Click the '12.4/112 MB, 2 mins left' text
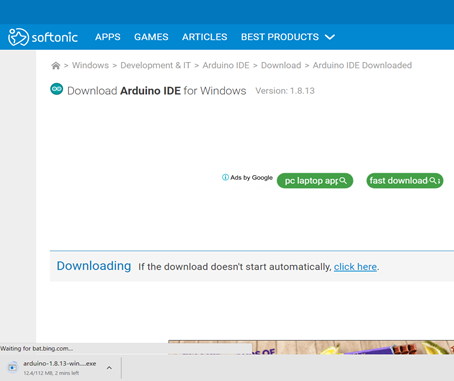The image size is (454, 381). 51,373
